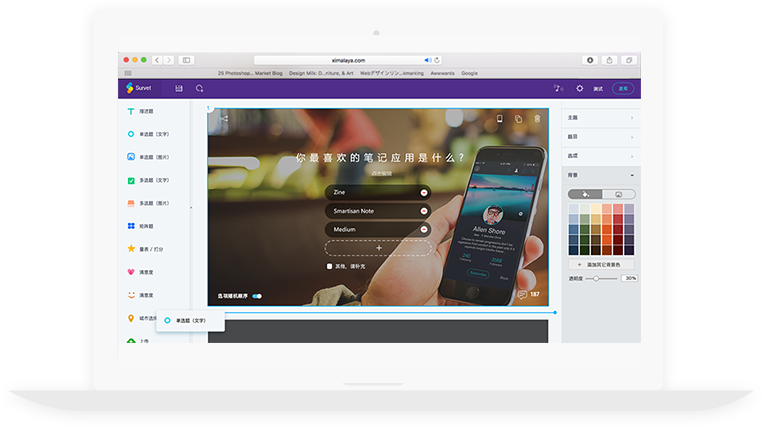The height and width of the screenshot is (427, 762).
Task: Click the Safari share button
Action: (609, 60)
